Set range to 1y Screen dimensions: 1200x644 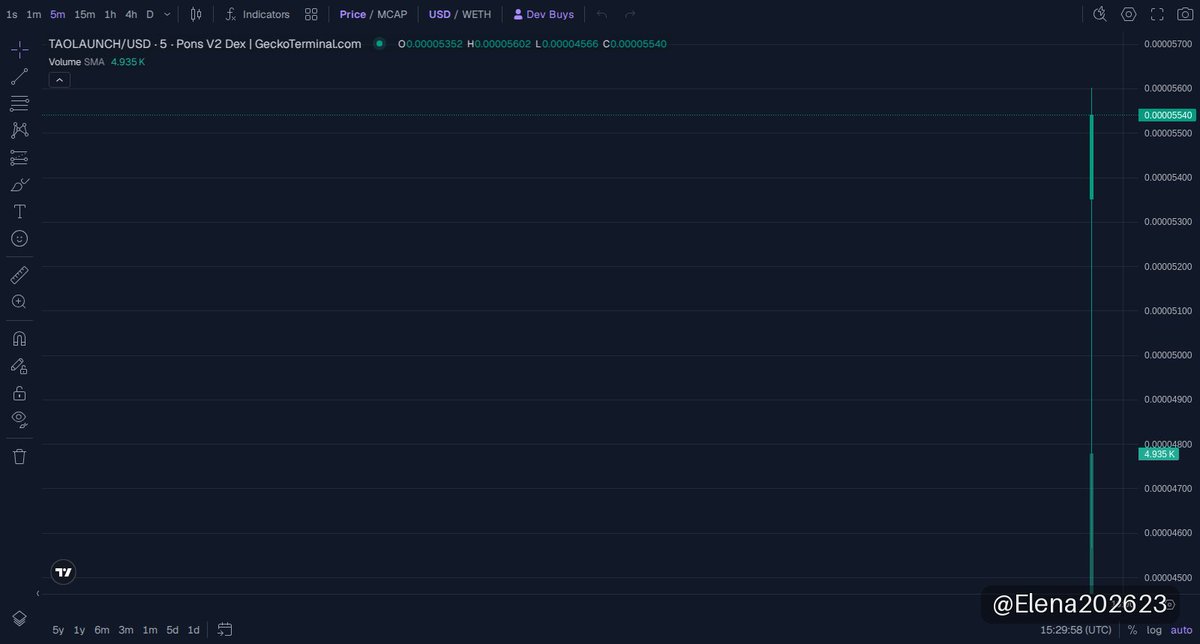80,630
